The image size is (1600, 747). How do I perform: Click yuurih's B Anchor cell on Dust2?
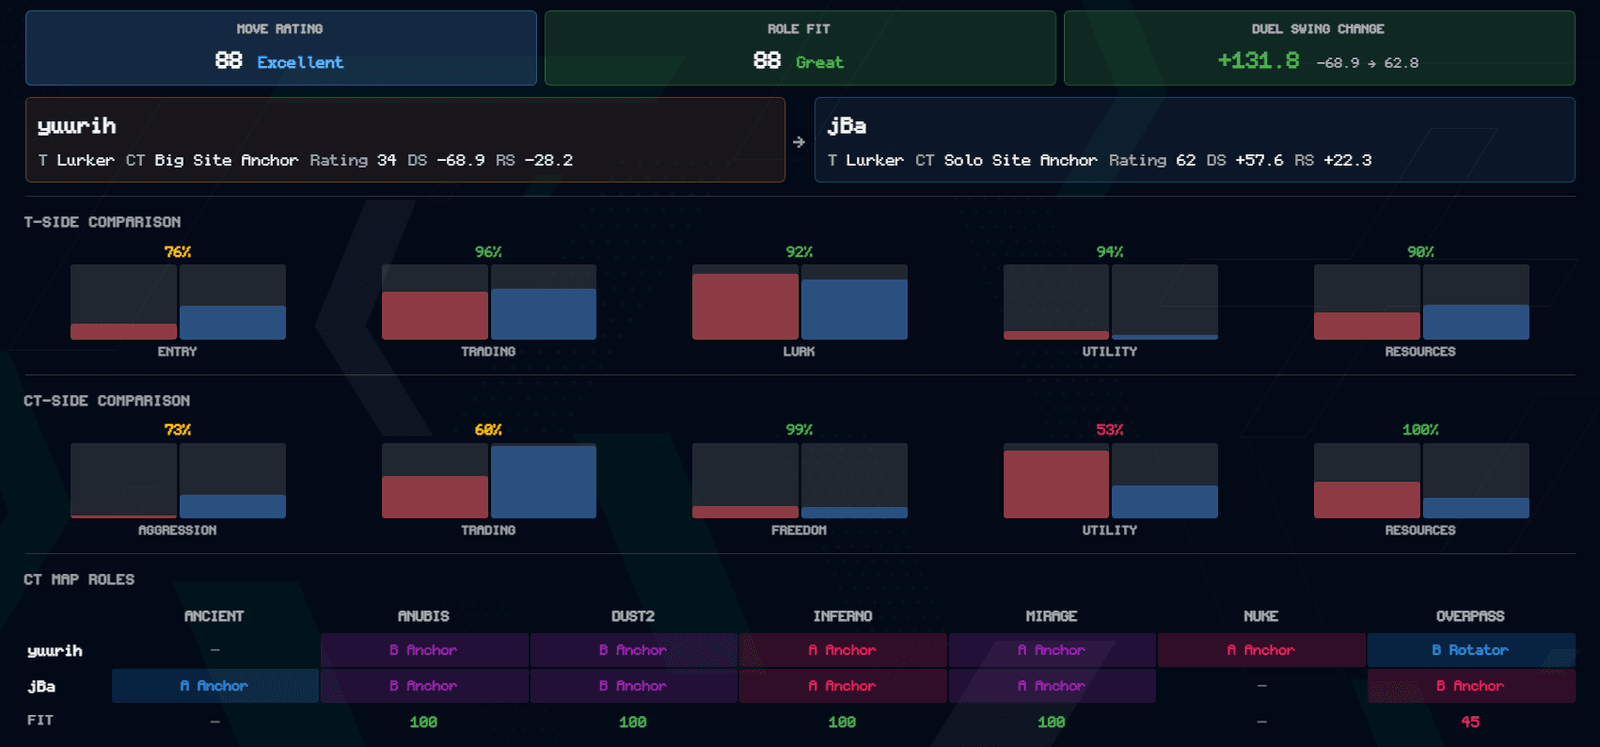pos(633,650)
